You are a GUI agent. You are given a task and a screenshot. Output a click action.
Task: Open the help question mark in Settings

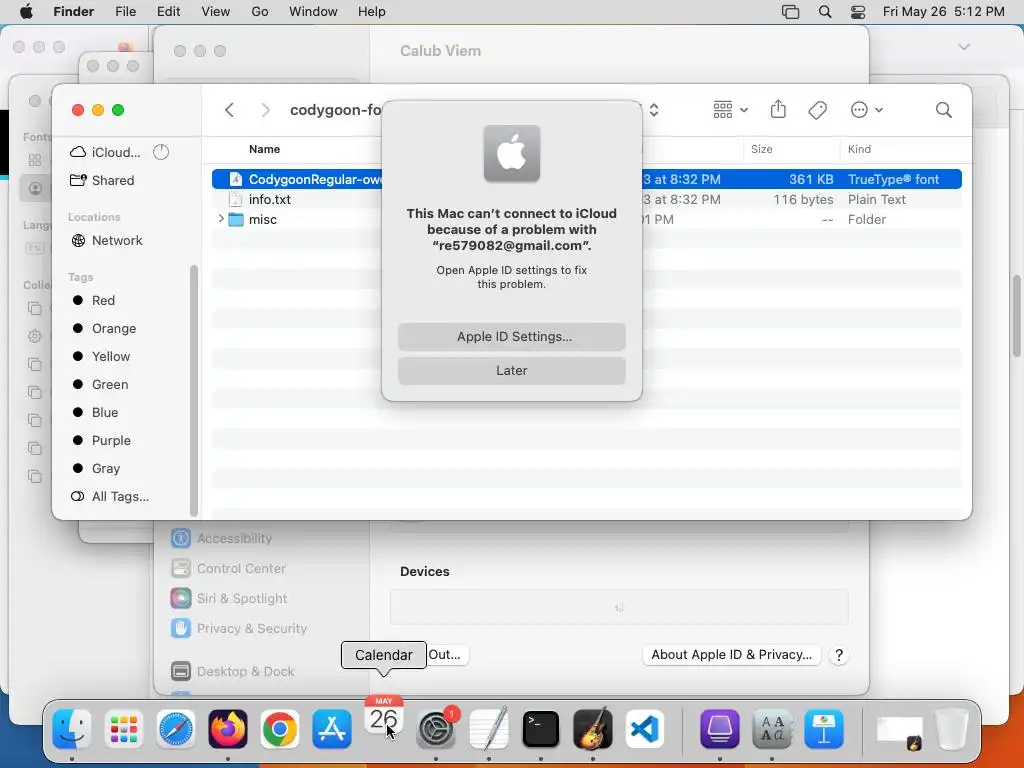839,654
